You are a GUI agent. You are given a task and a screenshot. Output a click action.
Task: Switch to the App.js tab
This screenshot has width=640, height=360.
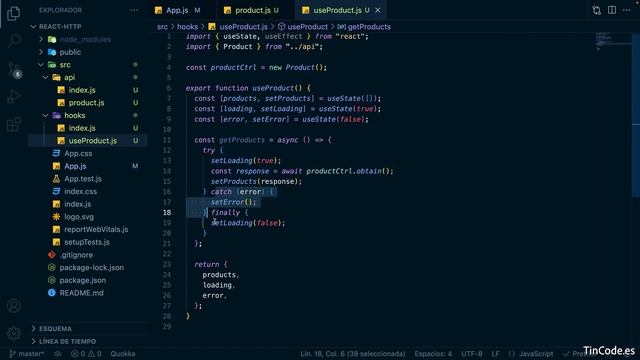(x=178, y=10)
